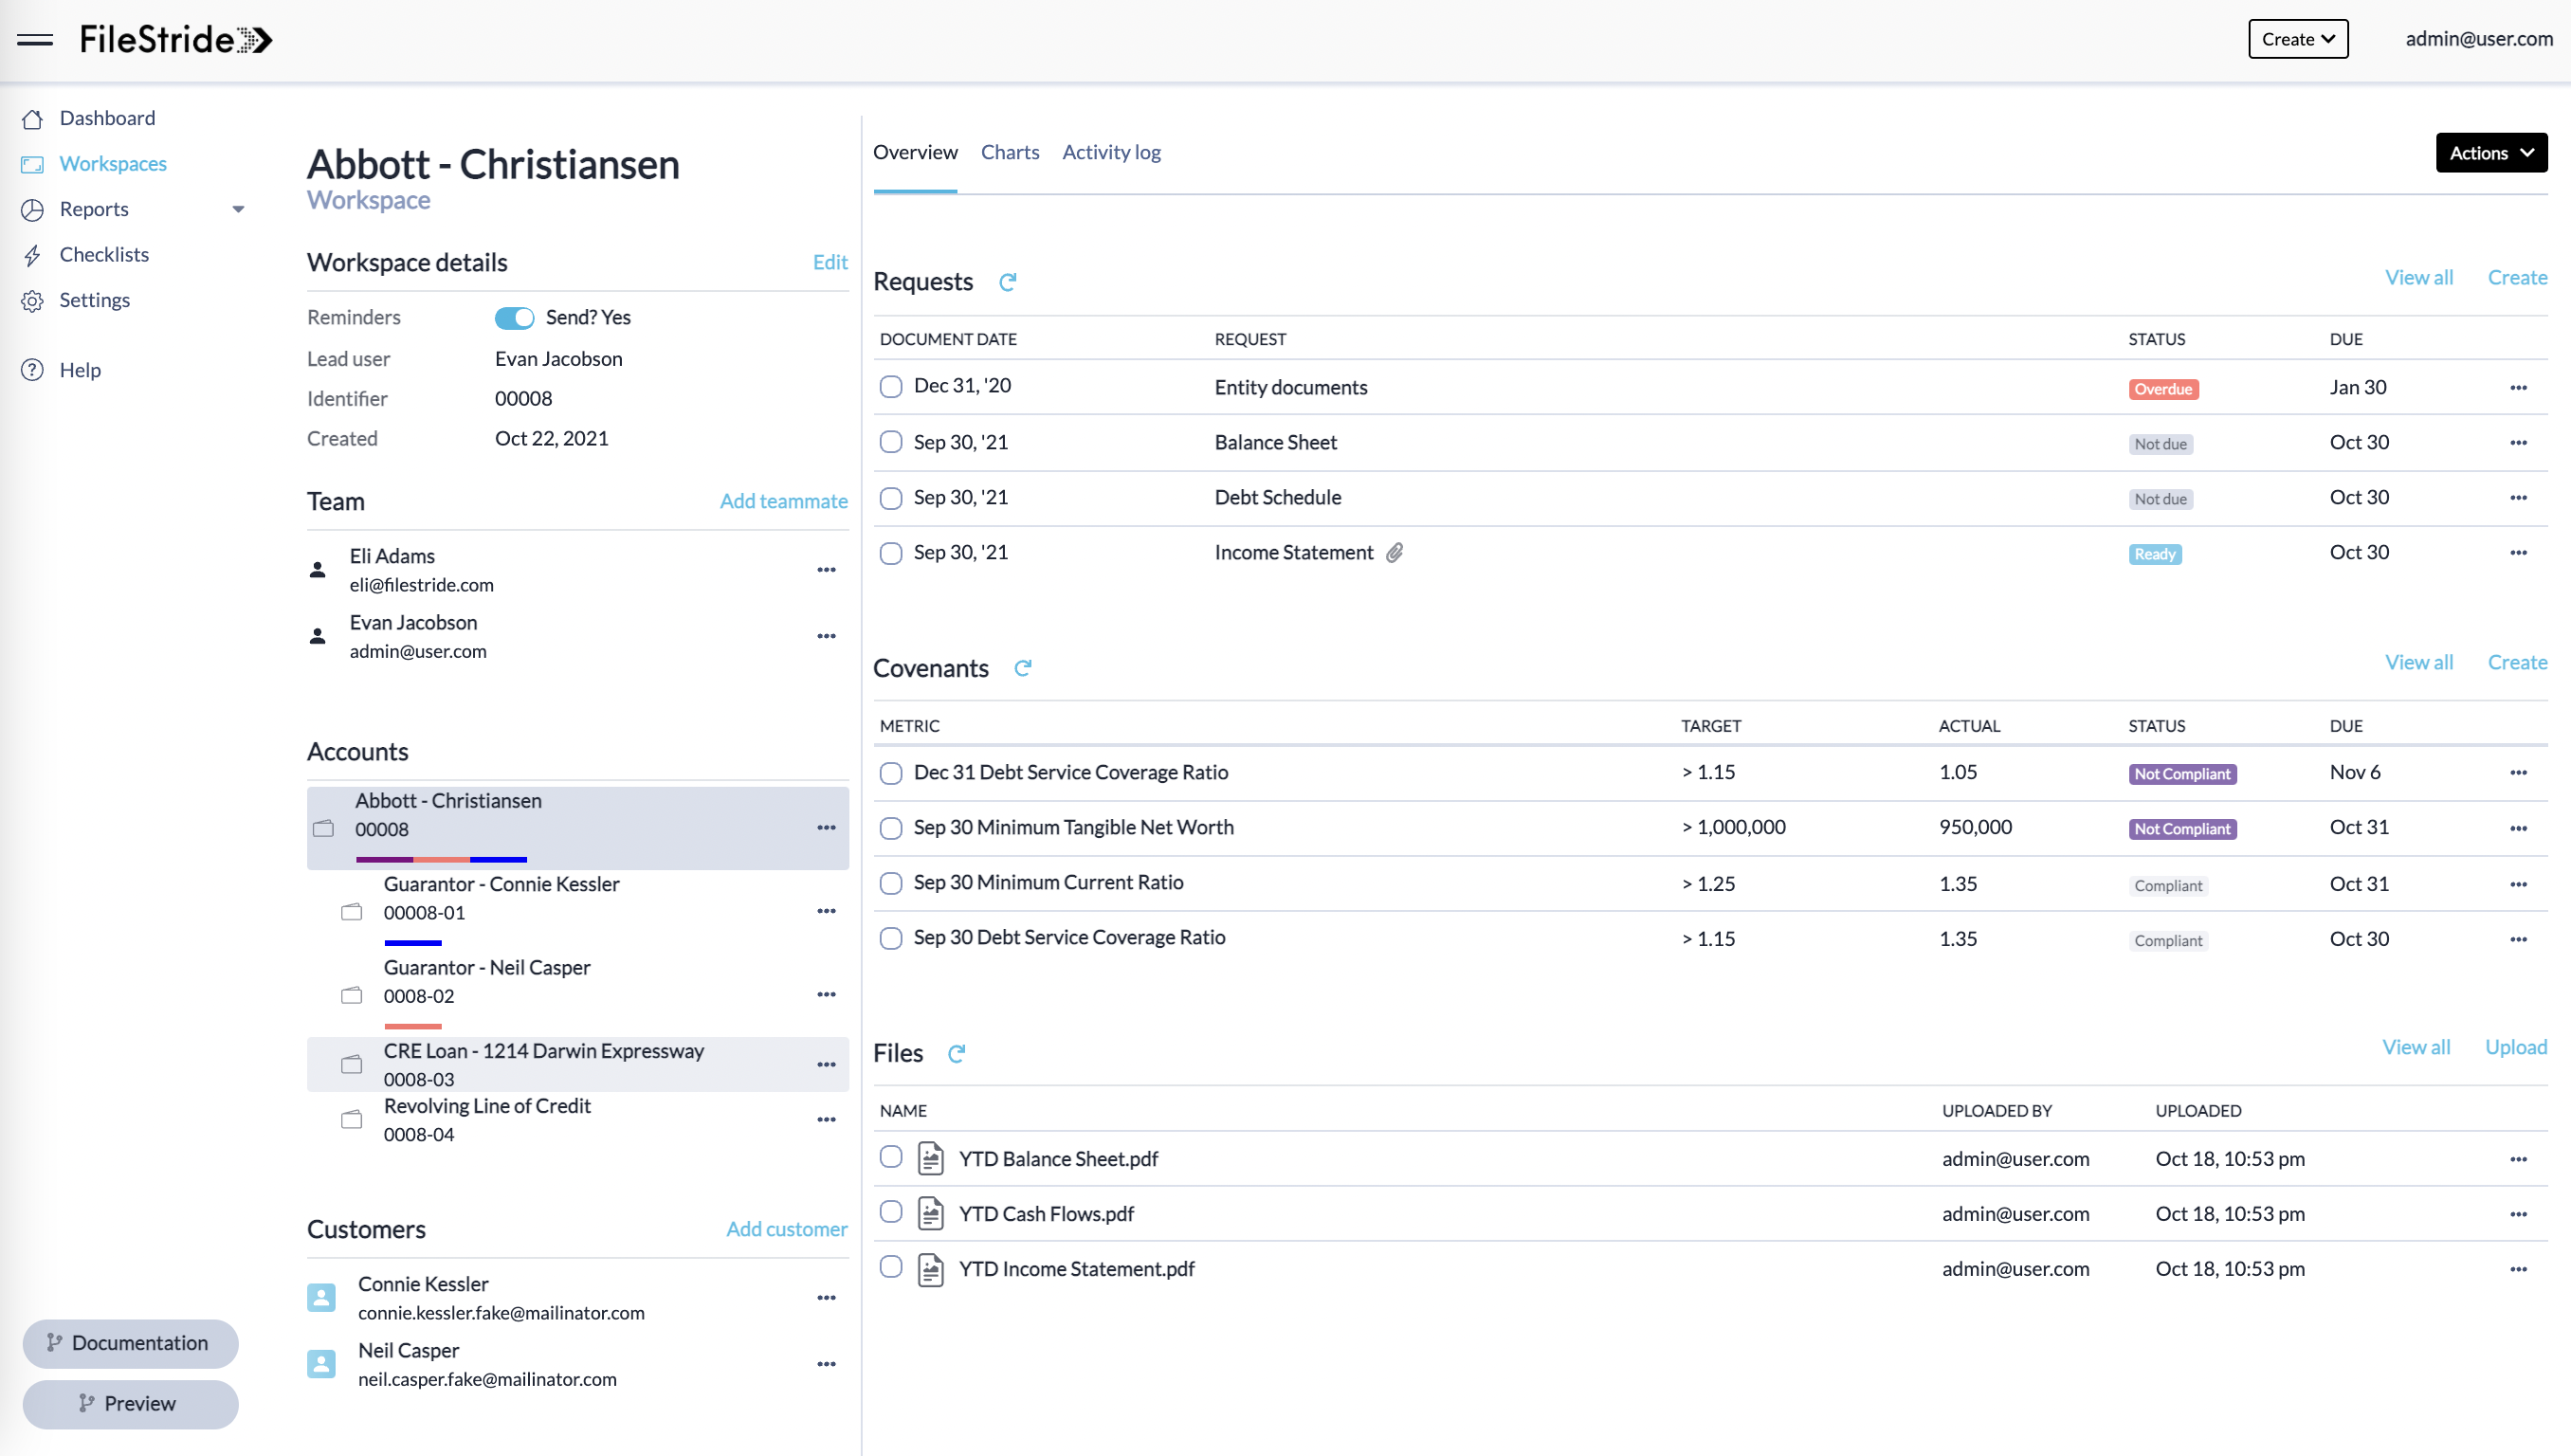Click the Help question mark icon
The width and height of the screenshot is (2571, 1456).
click(x=33, y=370)
